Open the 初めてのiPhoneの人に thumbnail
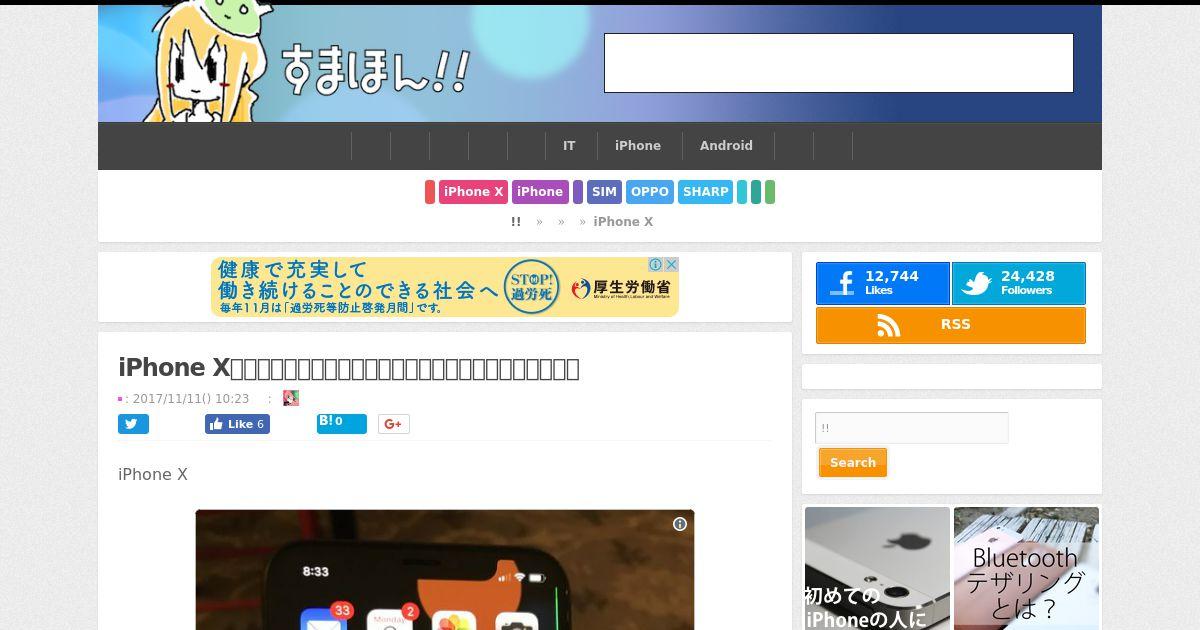Viewport: 1200px width, 630px height. coord(877,569)
